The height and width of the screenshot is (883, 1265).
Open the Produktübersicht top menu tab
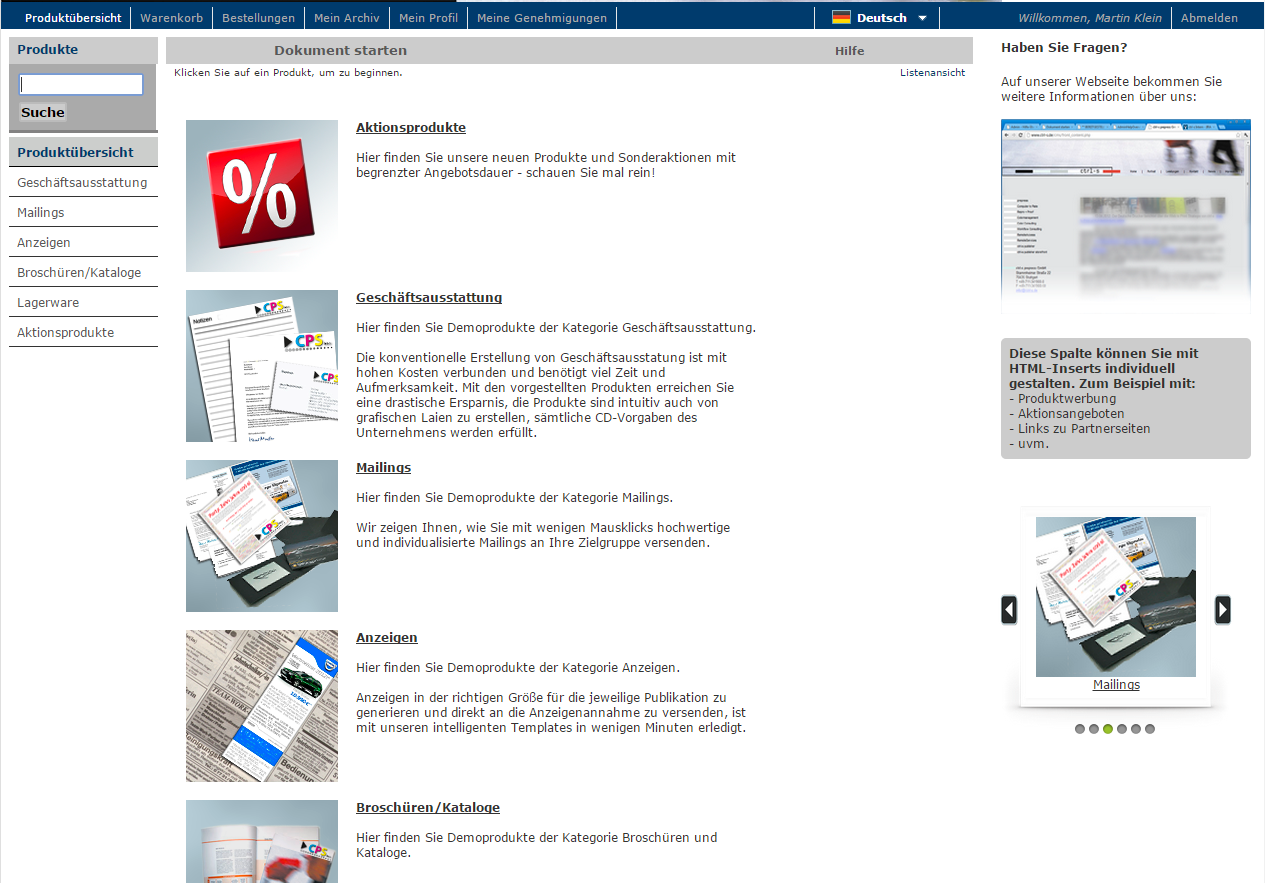click(x=73, y=18)
